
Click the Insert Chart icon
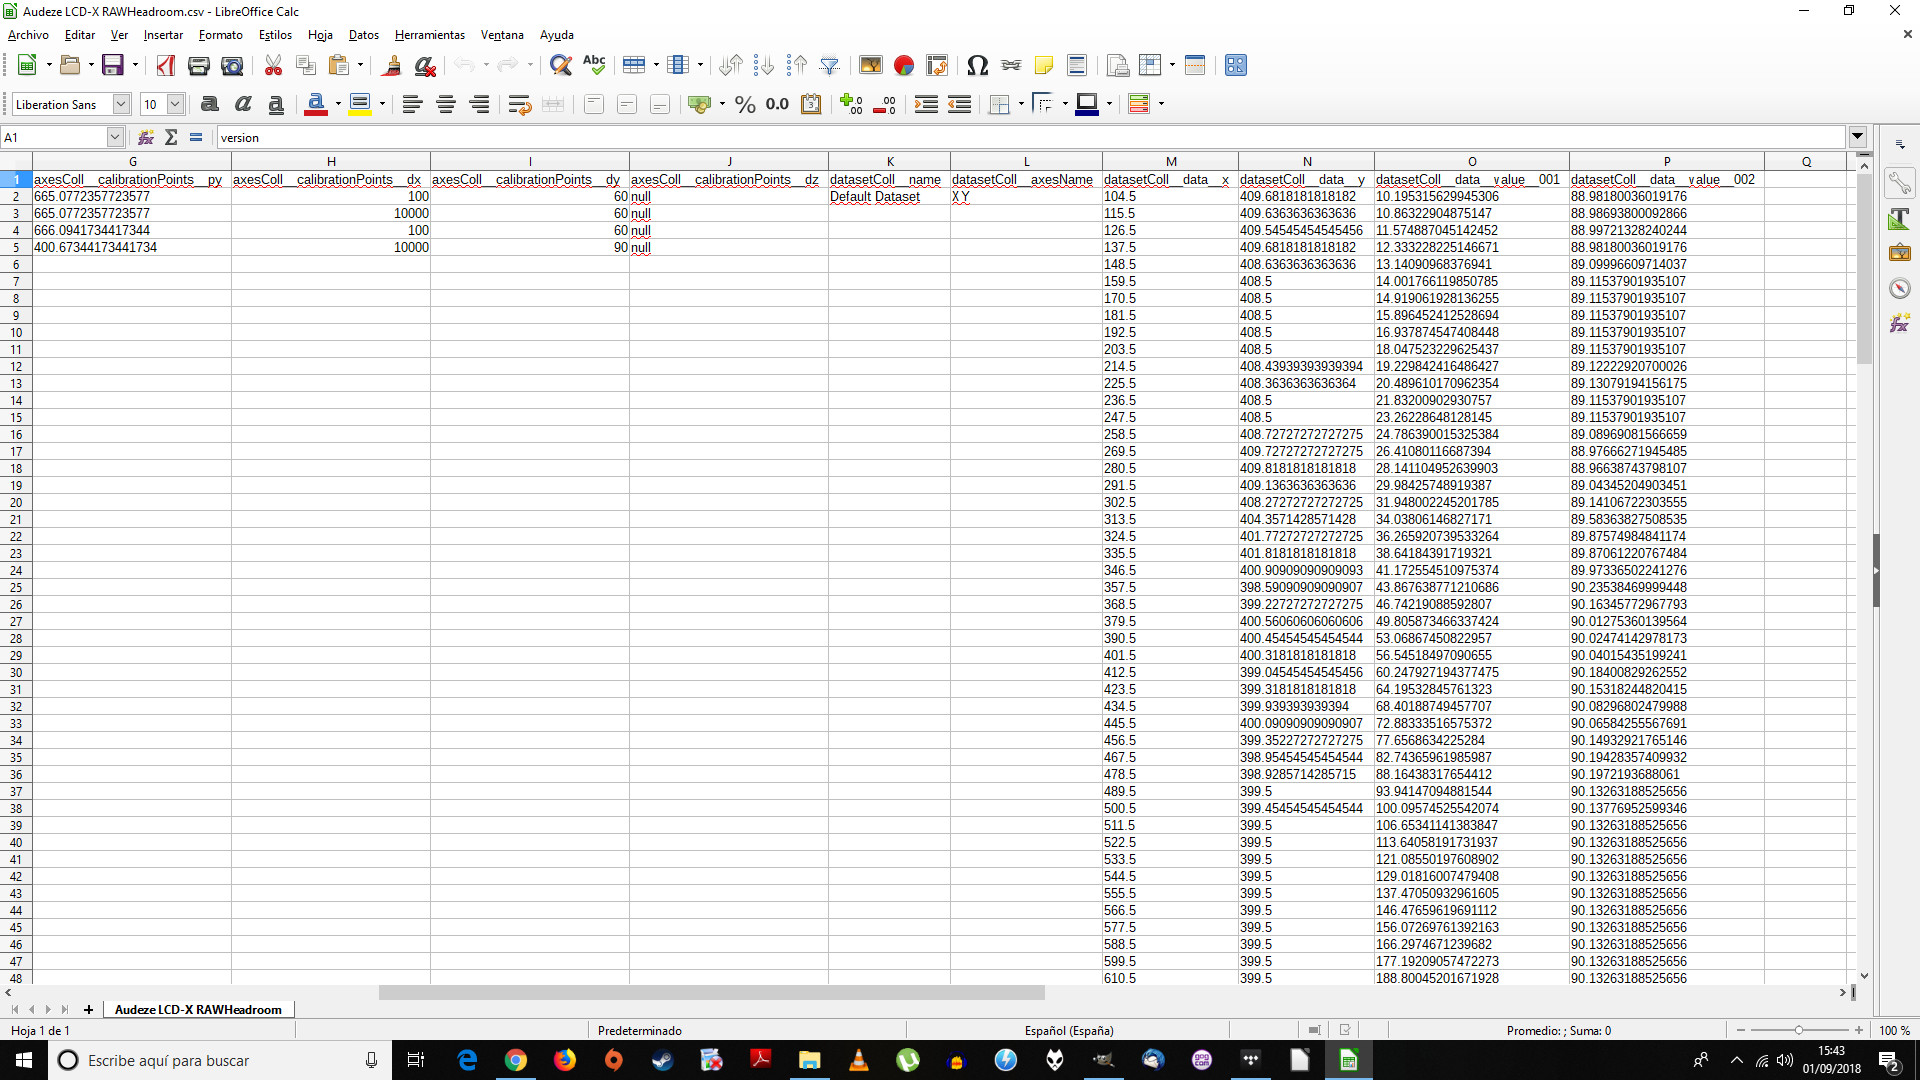[904, 66]
